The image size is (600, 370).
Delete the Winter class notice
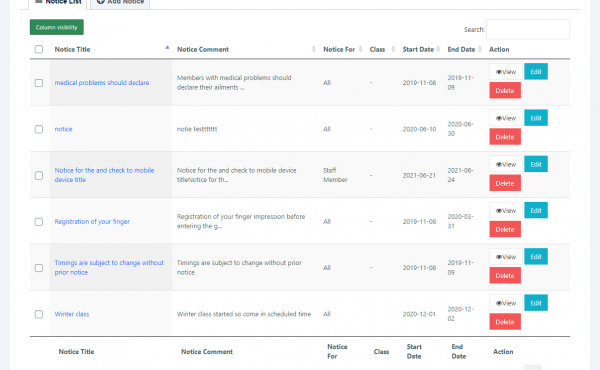pyautogui.click(x=505, y=322)
